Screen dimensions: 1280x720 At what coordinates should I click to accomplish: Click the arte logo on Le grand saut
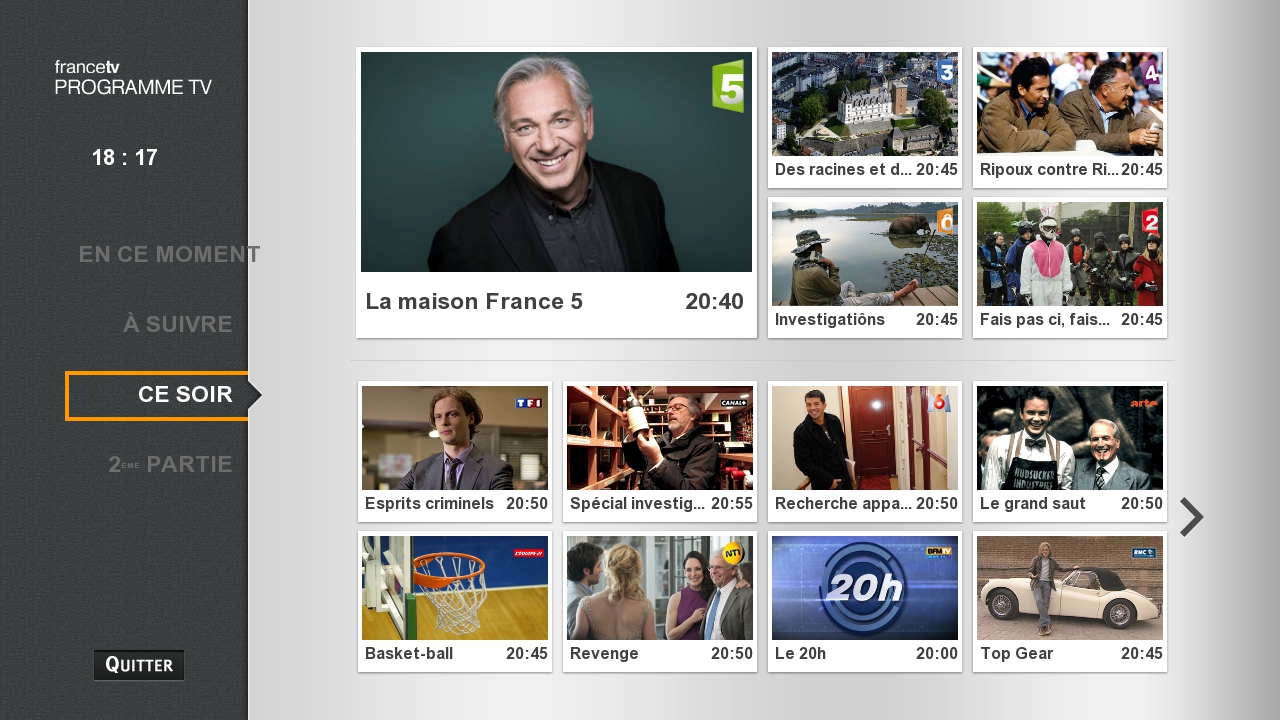tap(1144, 403)
